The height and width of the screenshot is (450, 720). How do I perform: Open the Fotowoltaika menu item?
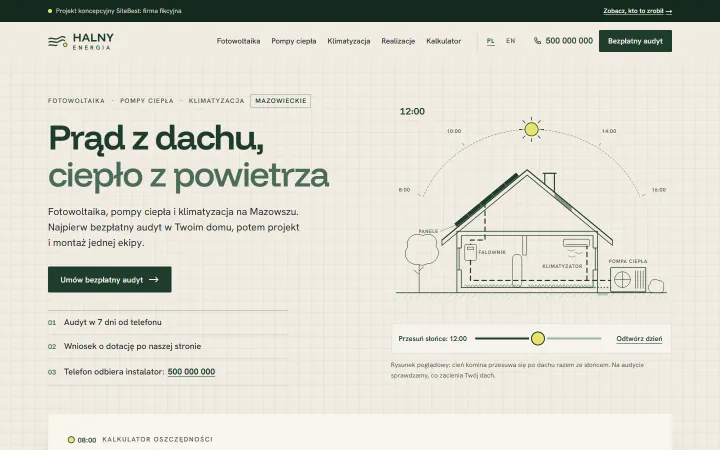[238, 41]
